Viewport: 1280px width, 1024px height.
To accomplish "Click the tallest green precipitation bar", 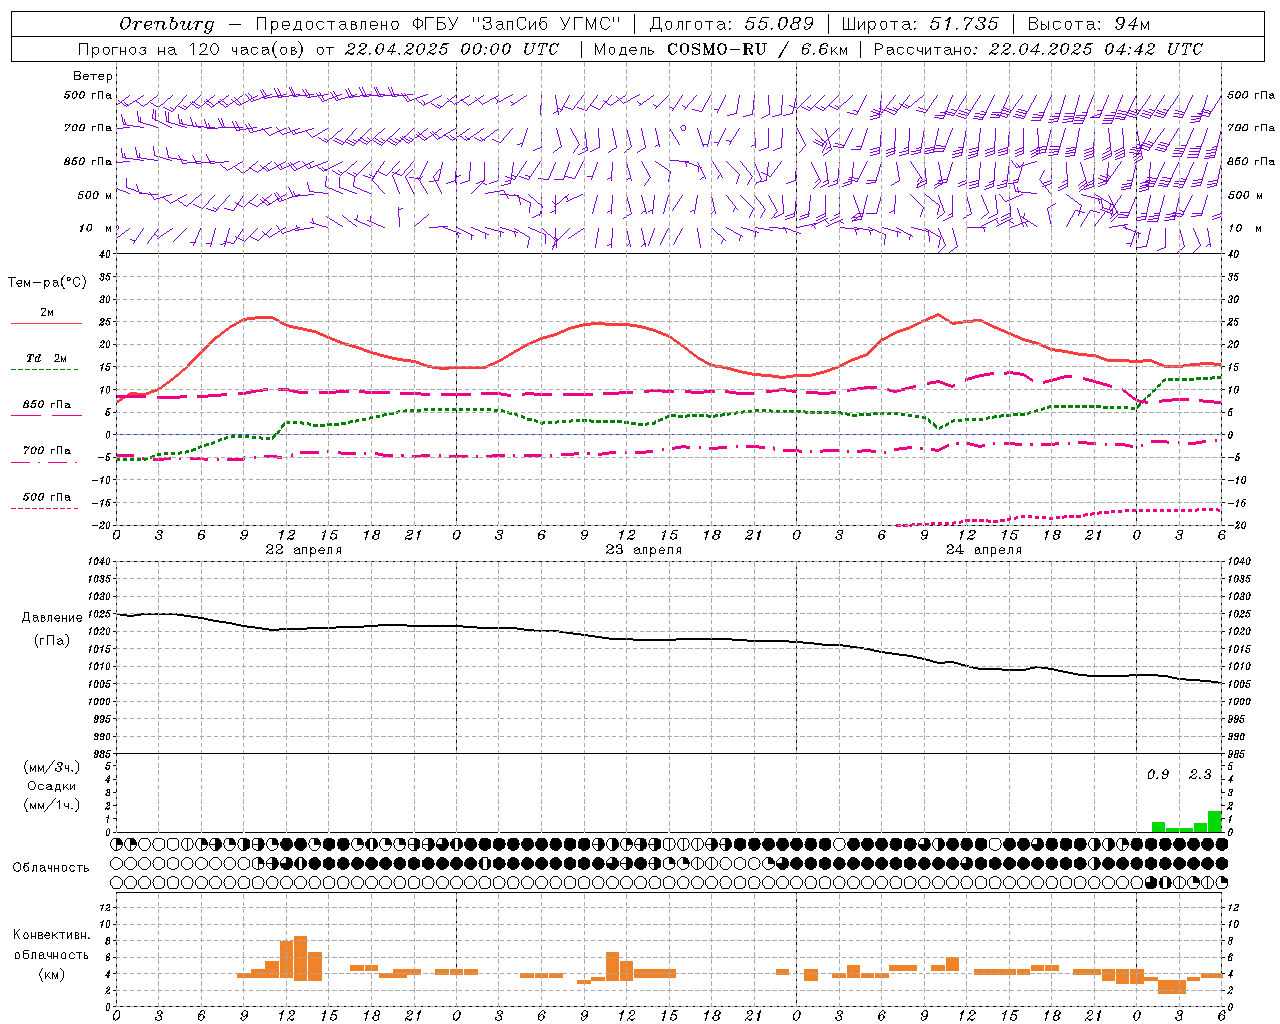I will [1214, 821].
